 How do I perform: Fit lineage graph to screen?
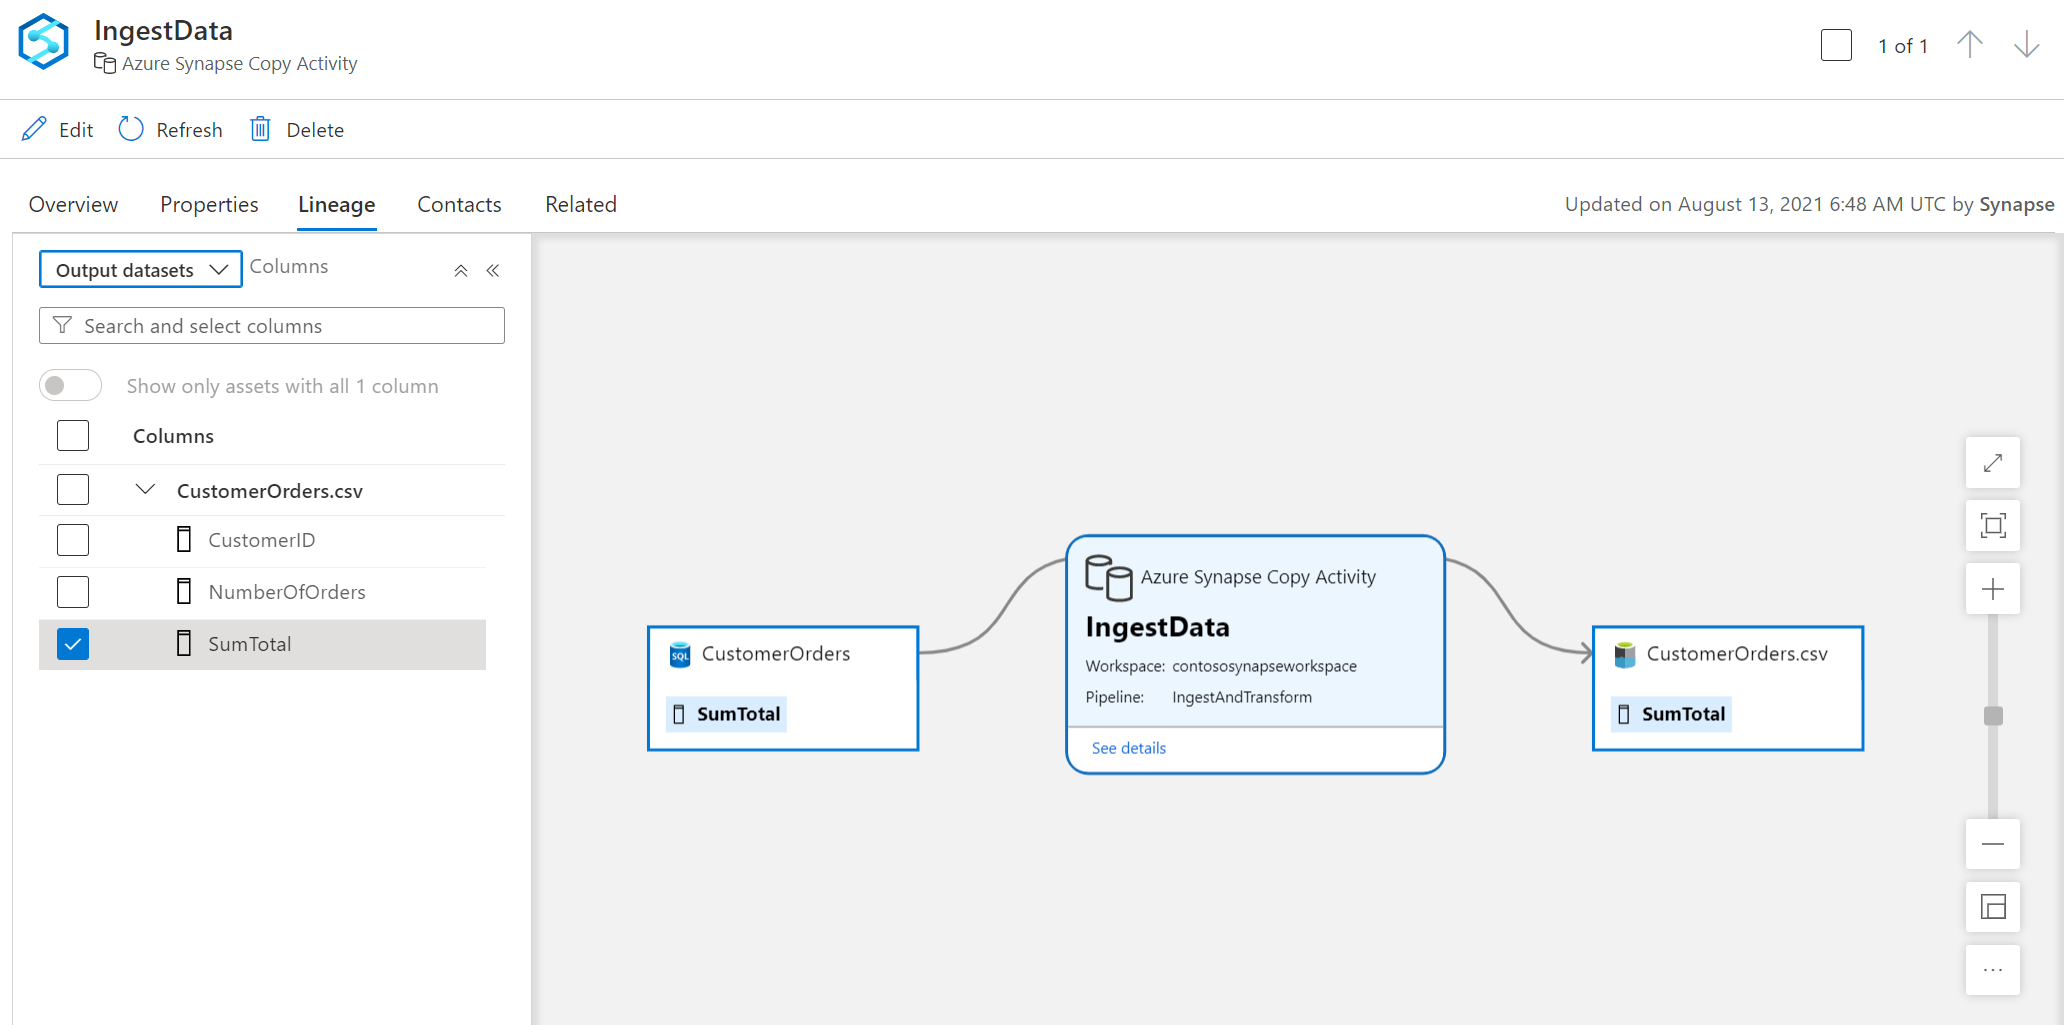pyautogui.click(x=1993, y=526)
